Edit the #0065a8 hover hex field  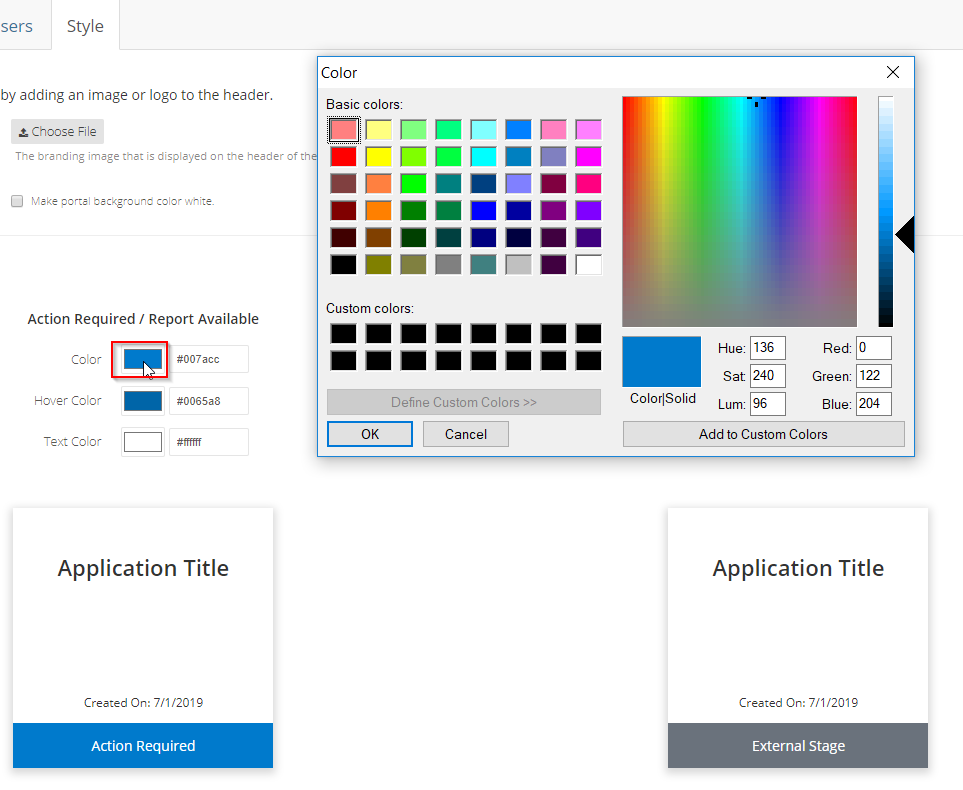[x=209, y=401]
